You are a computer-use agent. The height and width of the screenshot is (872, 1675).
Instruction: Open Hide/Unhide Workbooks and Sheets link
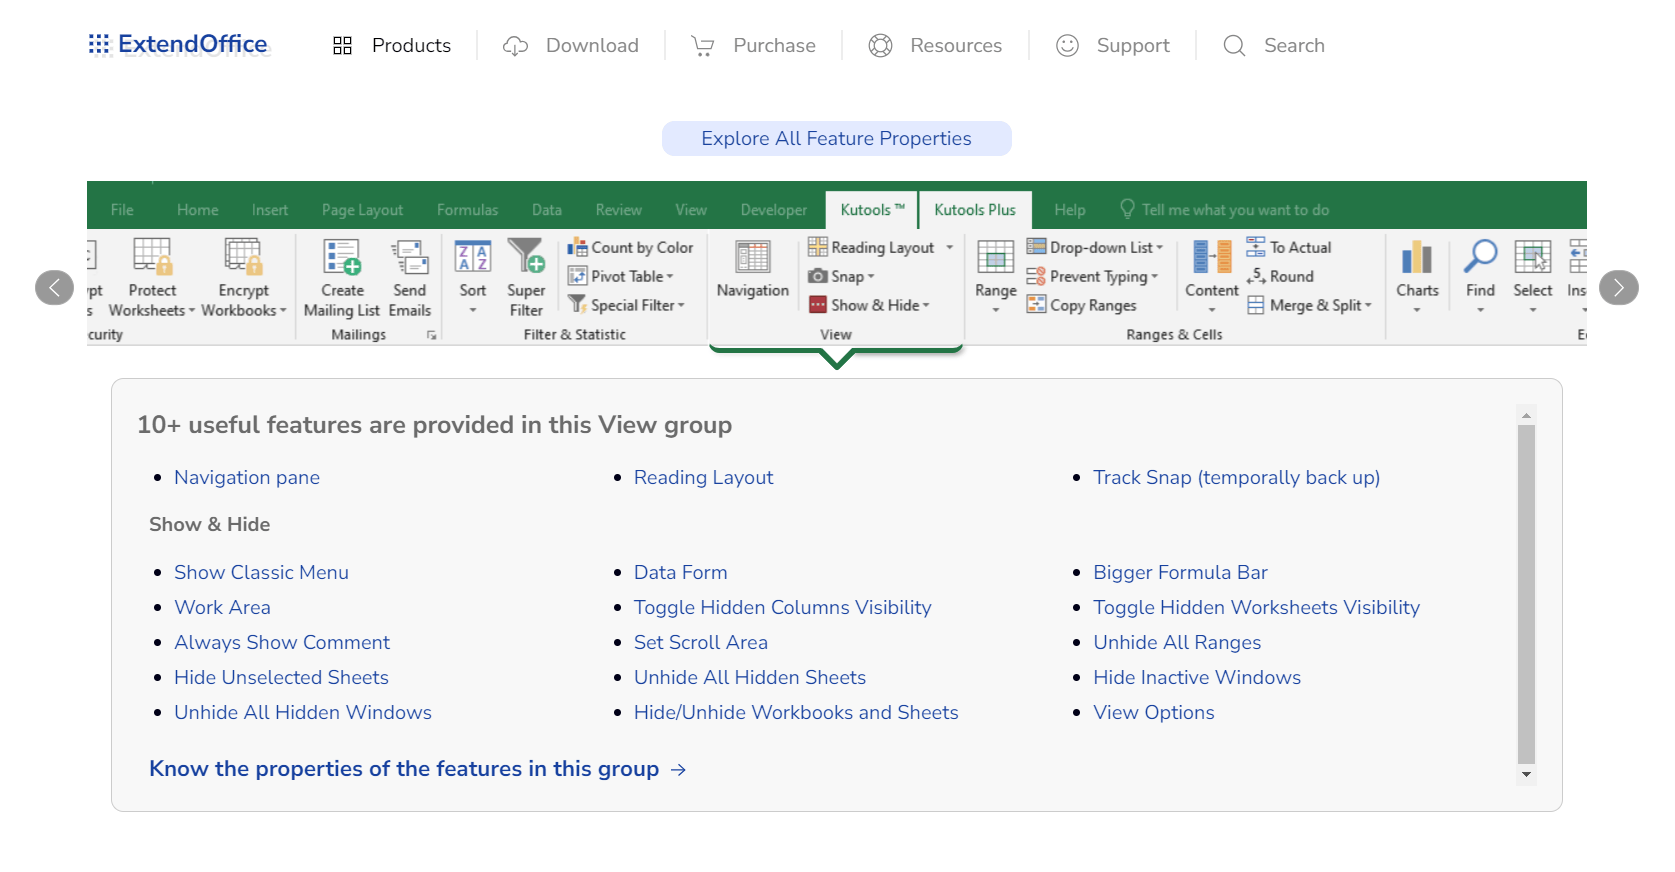[x=796, y=712]
